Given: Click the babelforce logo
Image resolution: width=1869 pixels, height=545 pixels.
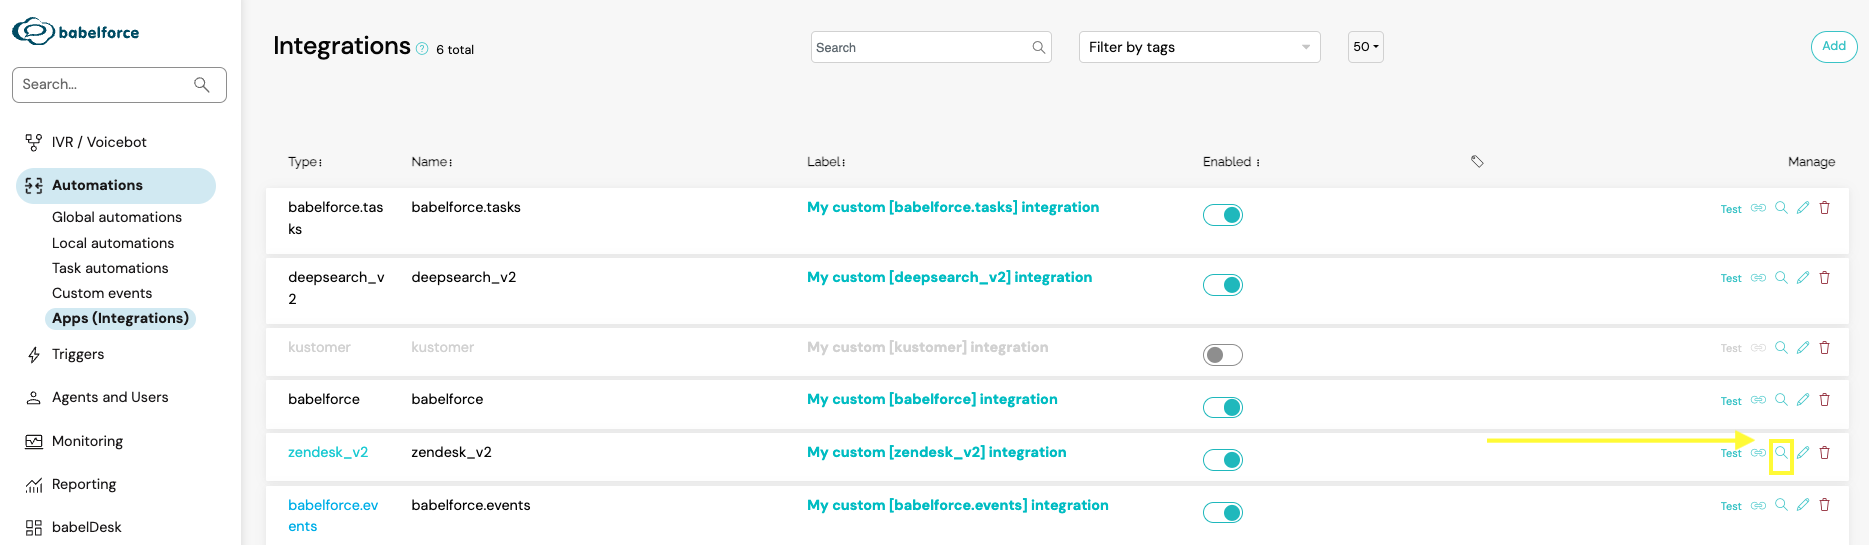Looking at the screenshot, I should pyautogui.click(x=76, y=32).
